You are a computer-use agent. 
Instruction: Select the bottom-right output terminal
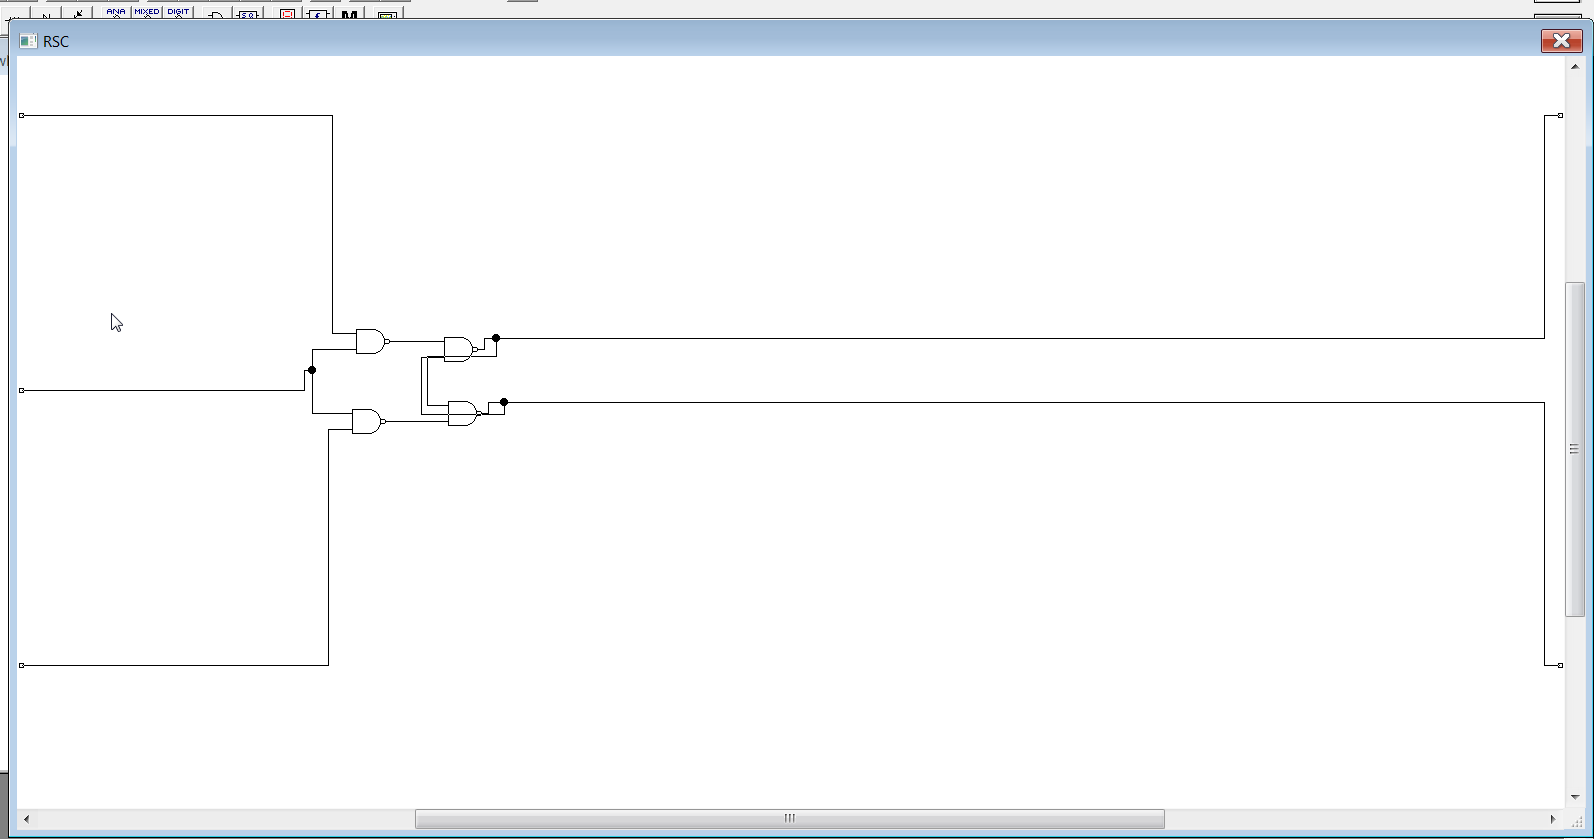tap(1560, 665)
